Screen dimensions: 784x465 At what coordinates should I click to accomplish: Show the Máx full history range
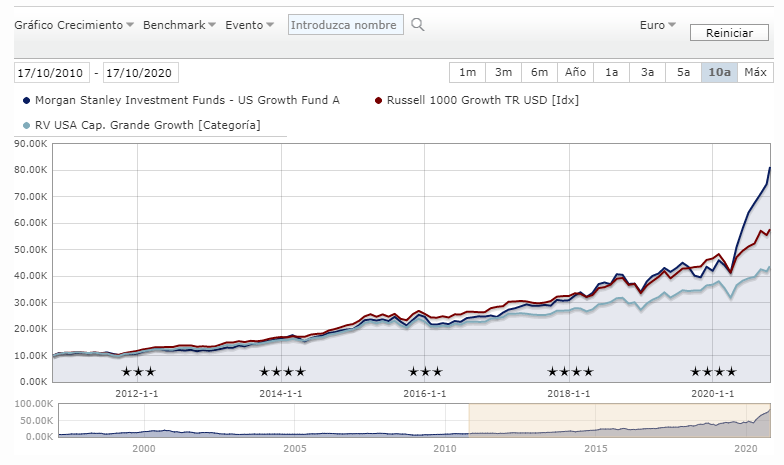click(x=755, y=72)
